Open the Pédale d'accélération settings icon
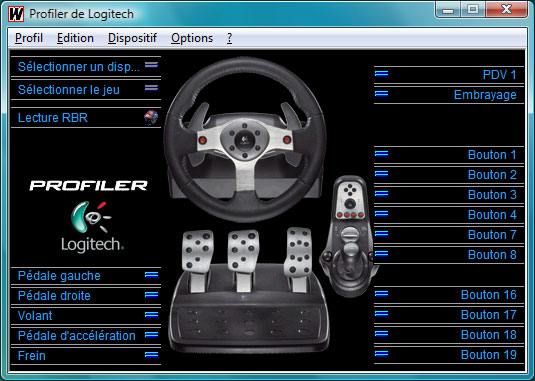This screenshot has width=535, height=381. coord(151,335)
